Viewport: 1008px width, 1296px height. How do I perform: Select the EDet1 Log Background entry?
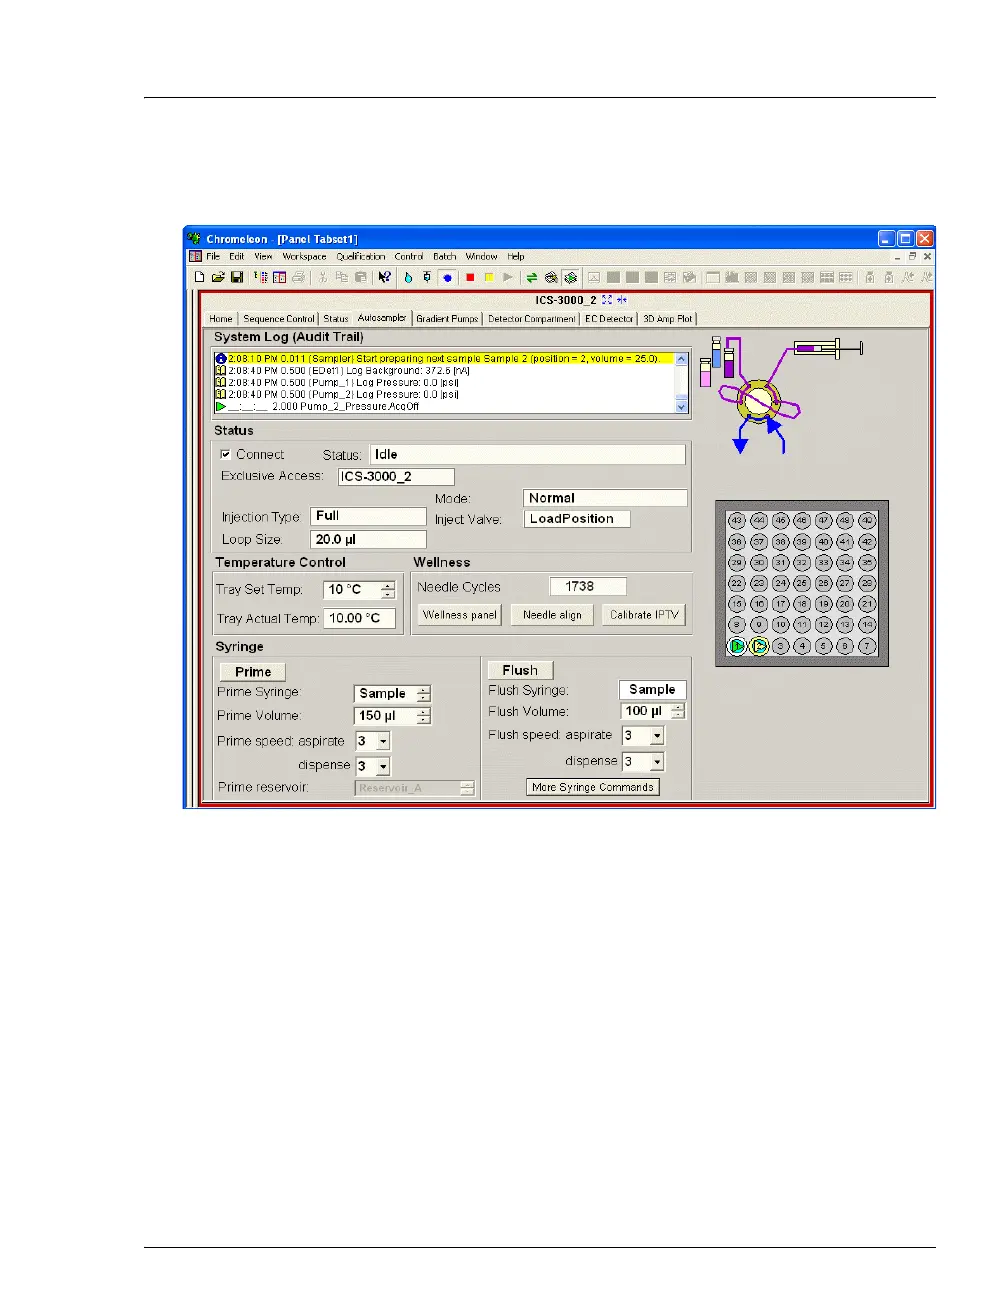[x=445, y=370]
